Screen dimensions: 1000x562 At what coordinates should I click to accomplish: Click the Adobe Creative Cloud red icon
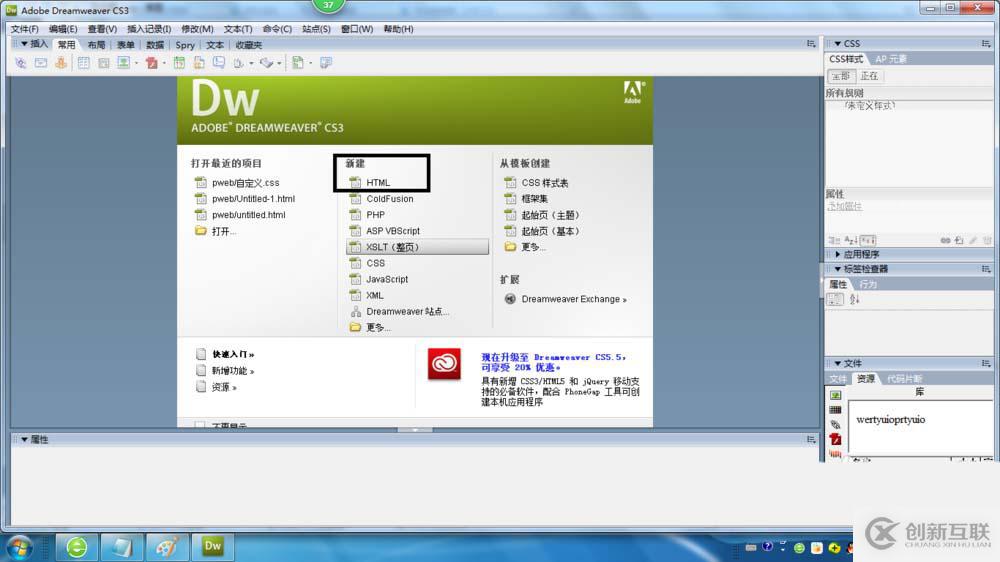[444, 364]
